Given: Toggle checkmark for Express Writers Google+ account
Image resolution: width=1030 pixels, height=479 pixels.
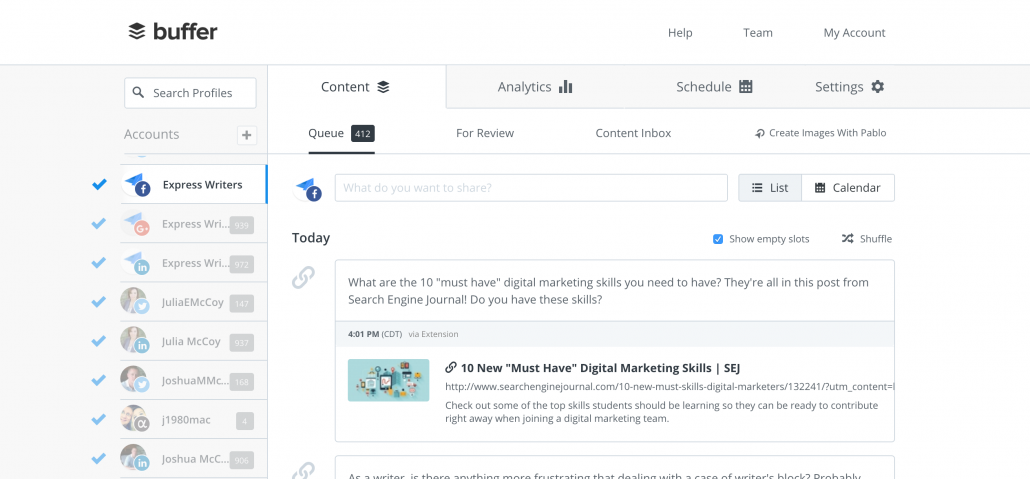Looking at the screenshot, I should point(99,224).
